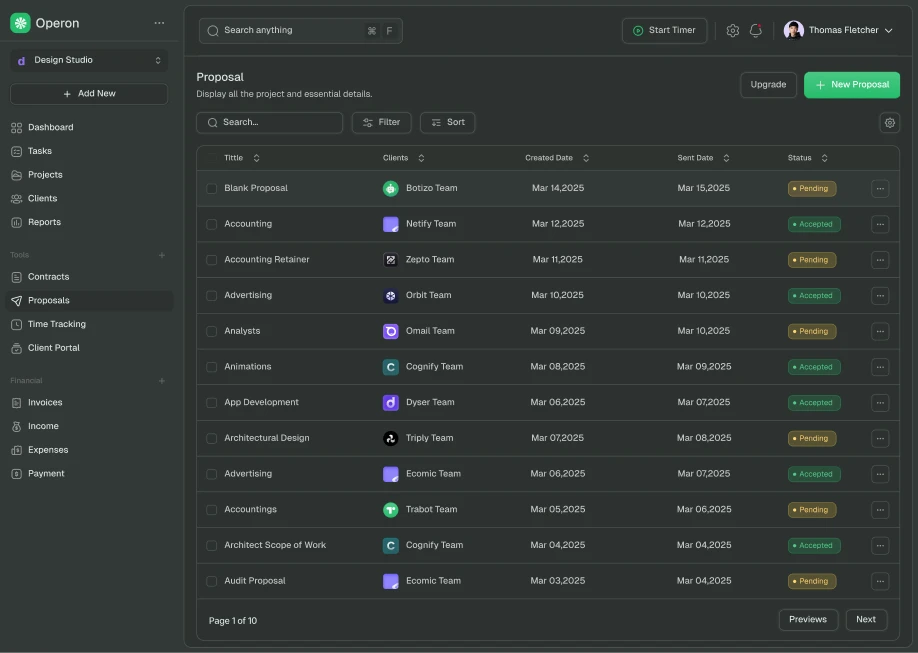The image size is (918, 653).
Task: Sort the table by Created Date column
Action: click(x=586, y=157)
